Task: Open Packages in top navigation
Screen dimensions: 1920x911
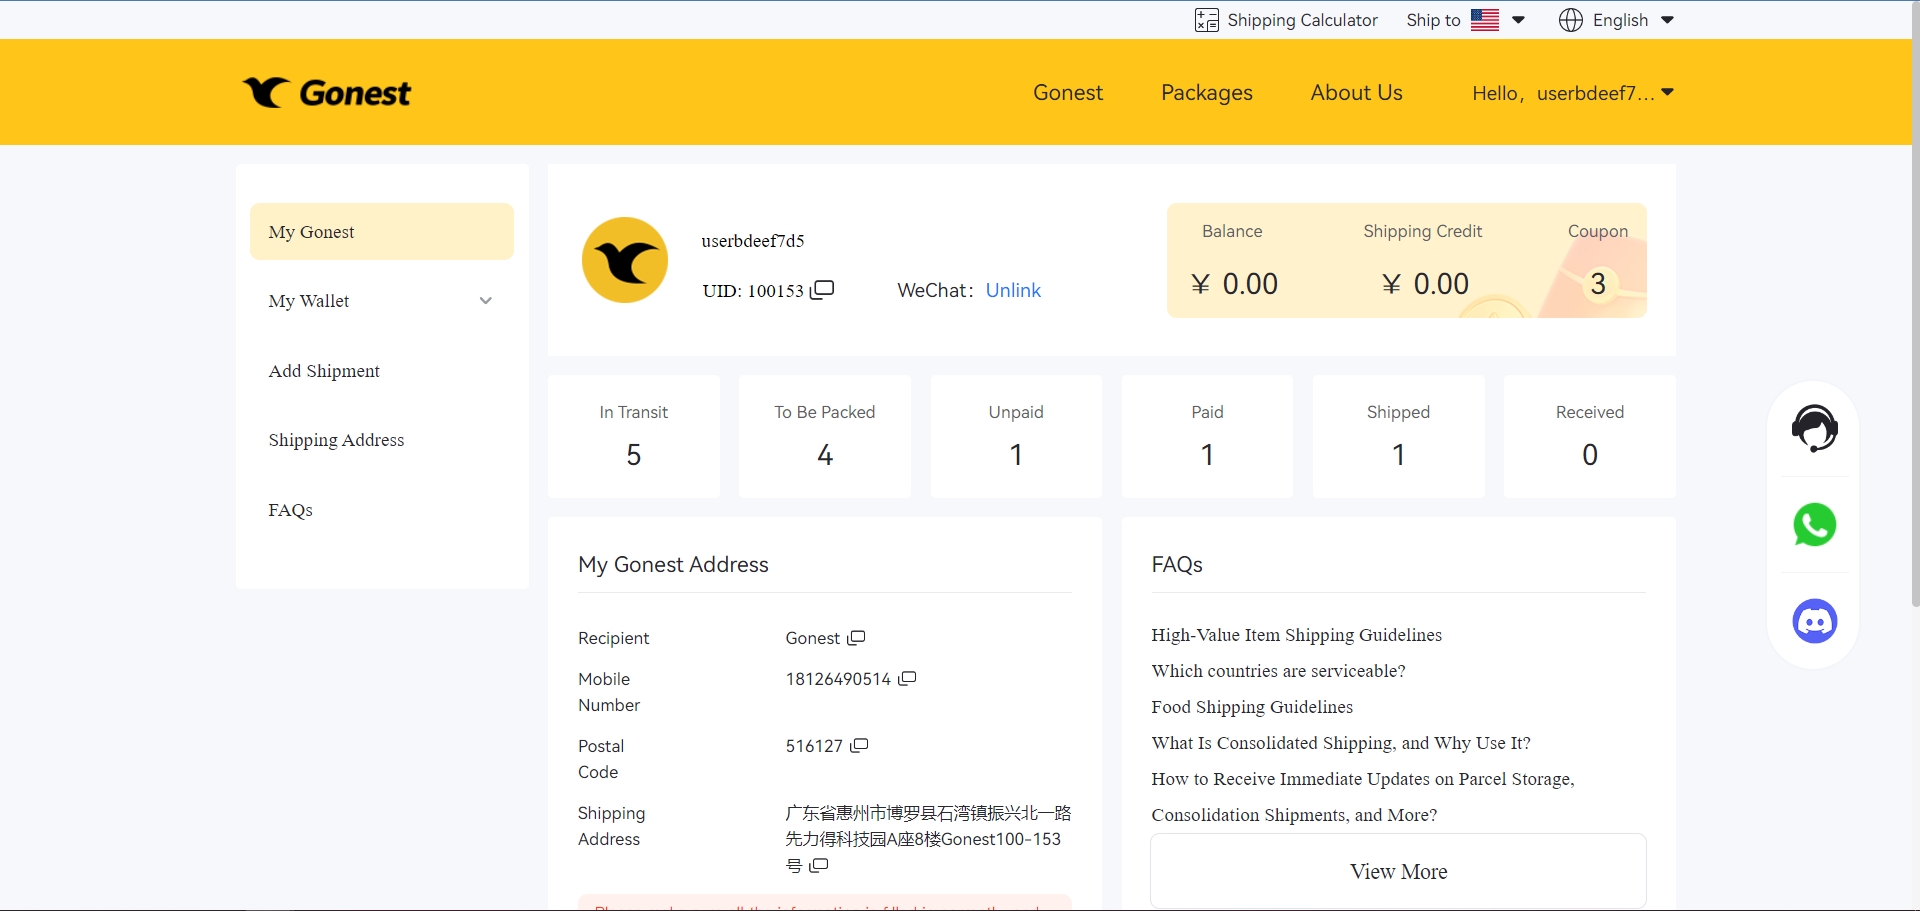Action: (x=1207, y=93)
